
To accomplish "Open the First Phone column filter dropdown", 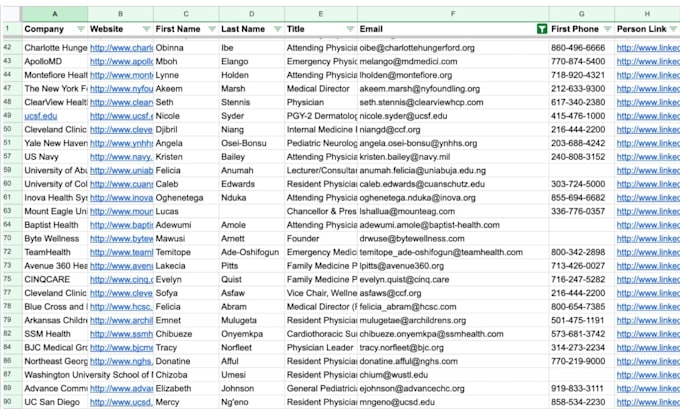I will (x=608, y=29).
